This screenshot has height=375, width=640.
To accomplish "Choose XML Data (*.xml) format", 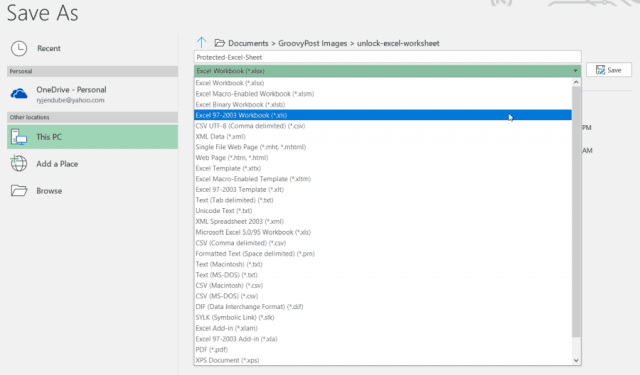I will tap(383, 136).
